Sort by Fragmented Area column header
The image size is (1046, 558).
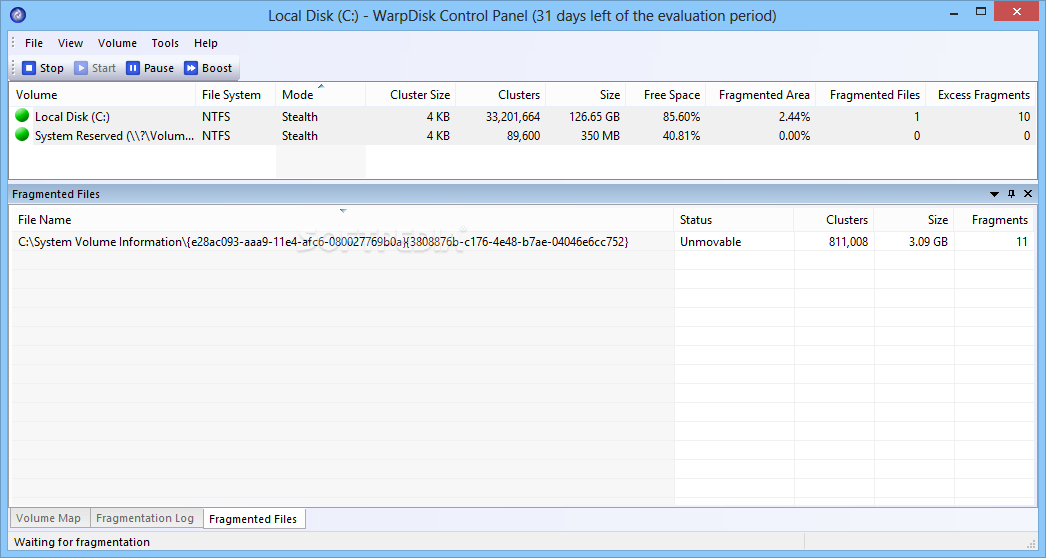(x=760, y=95)
